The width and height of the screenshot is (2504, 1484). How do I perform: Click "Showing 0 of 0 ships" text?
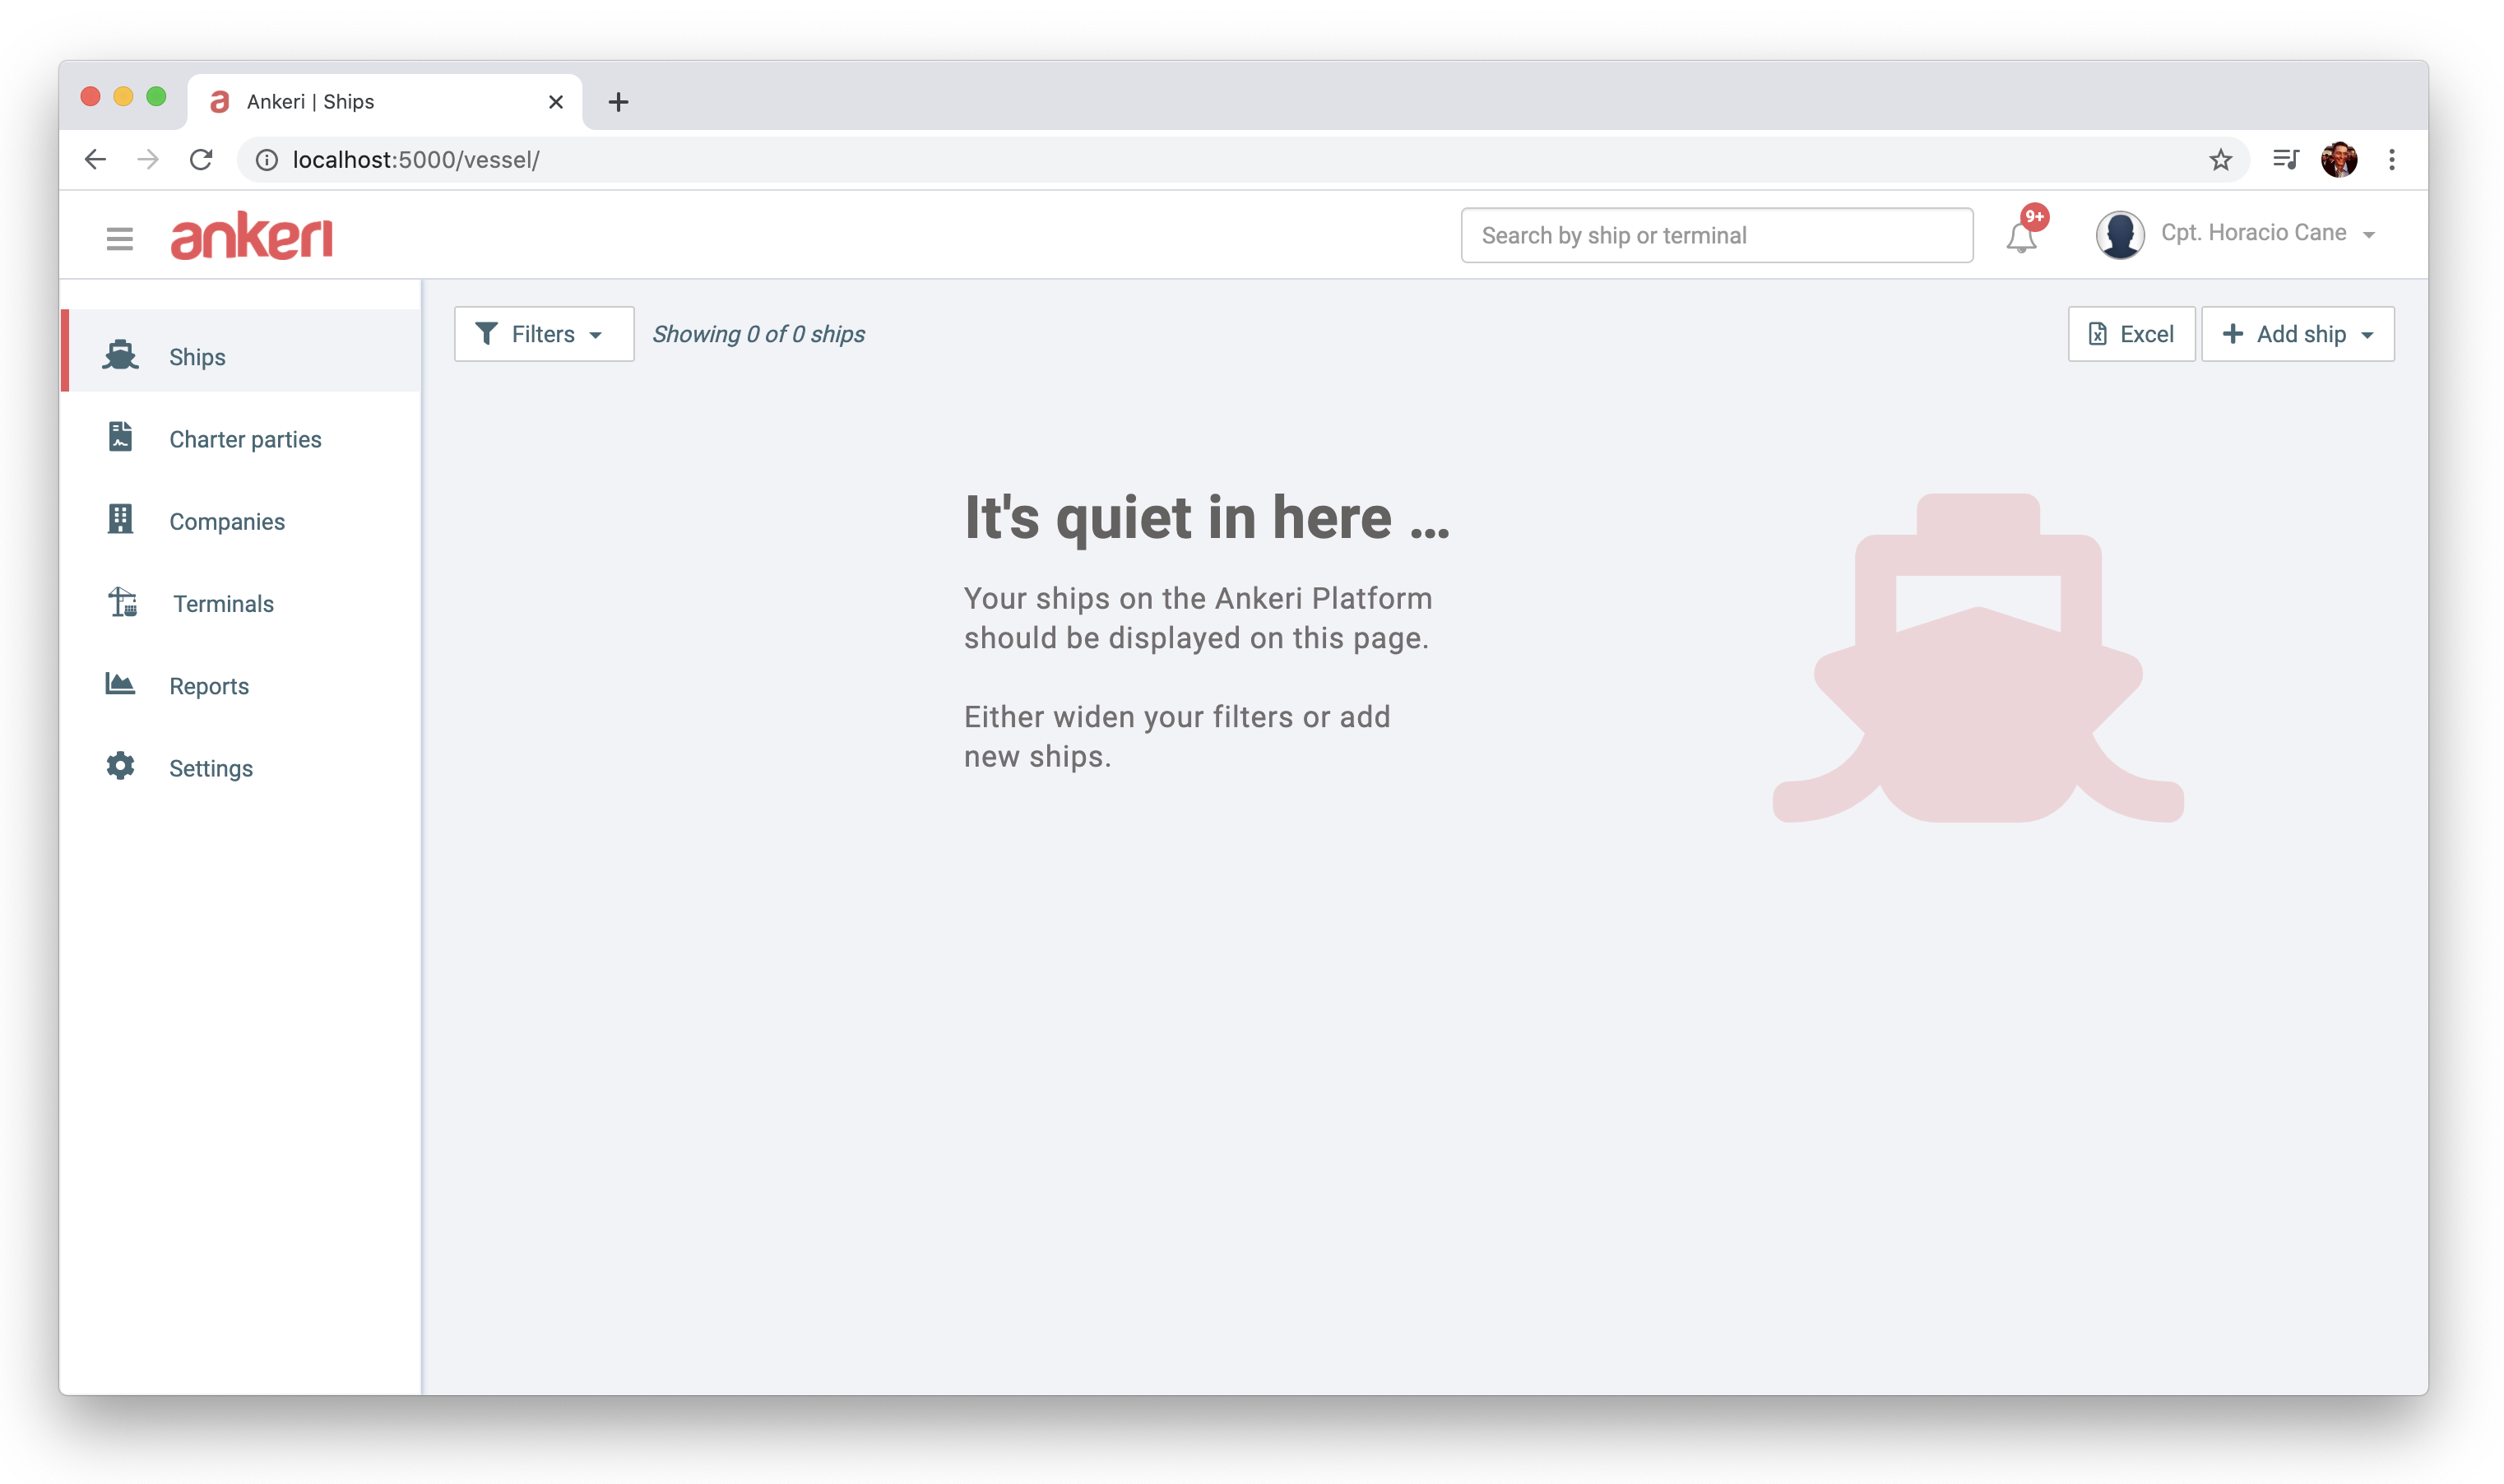[758, 334]
